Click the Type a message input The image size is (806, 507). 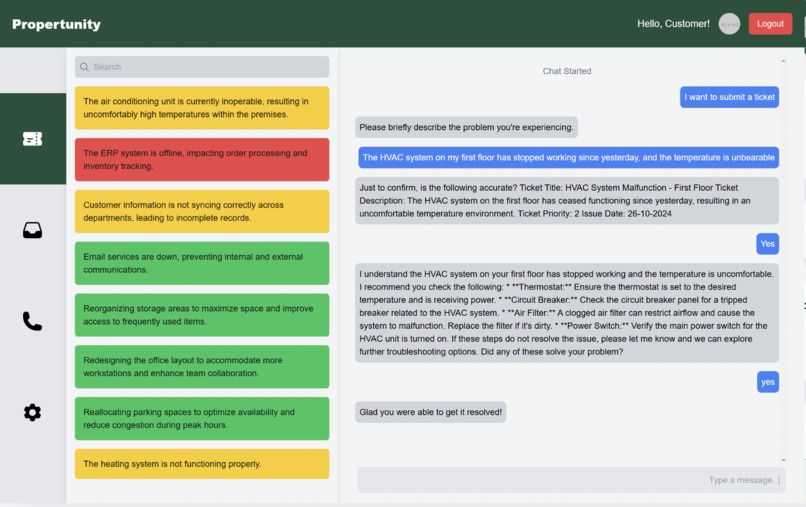[x=571, y=480]
